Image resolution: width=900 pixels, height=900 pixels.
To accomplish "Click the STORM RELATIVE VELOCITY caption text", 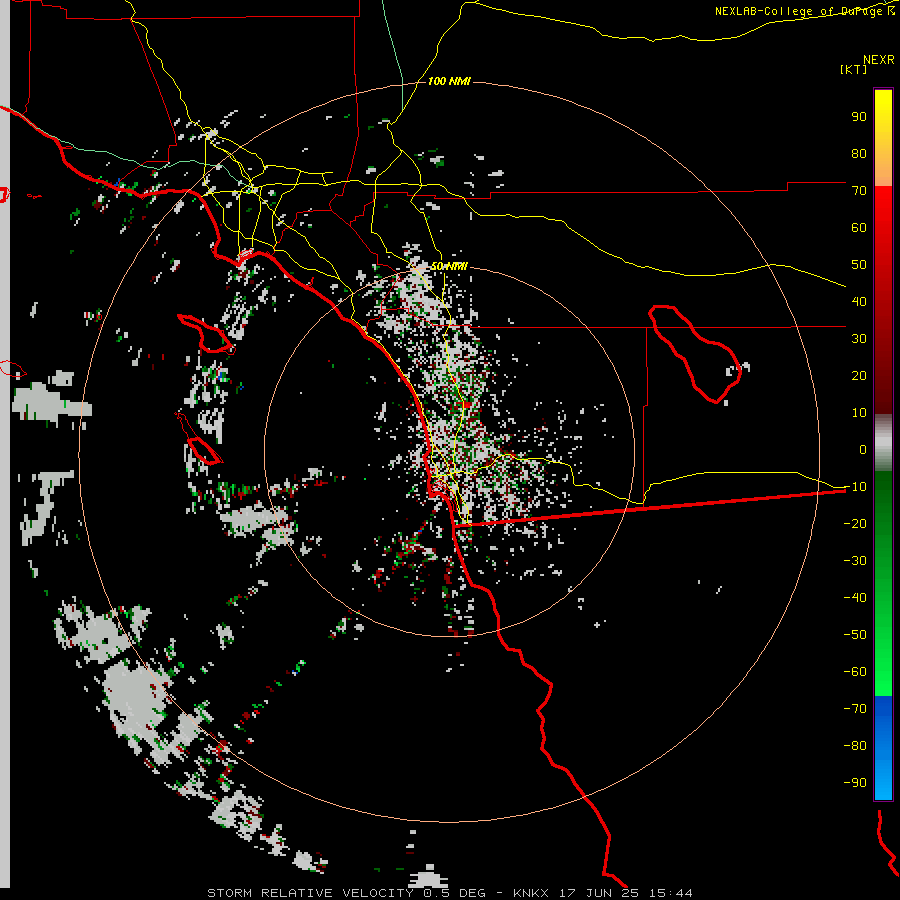I will point(310,893).
